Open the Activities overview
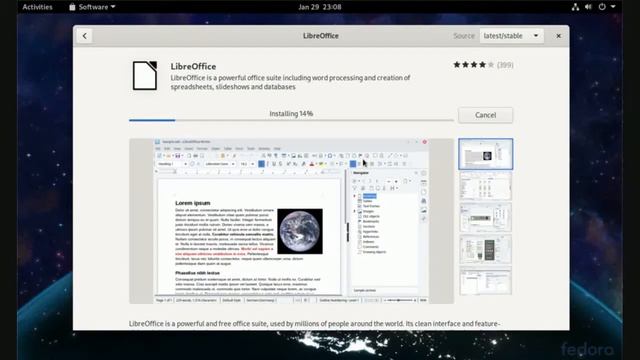Viewport: 640px width, 360px height. pos(37,7)
